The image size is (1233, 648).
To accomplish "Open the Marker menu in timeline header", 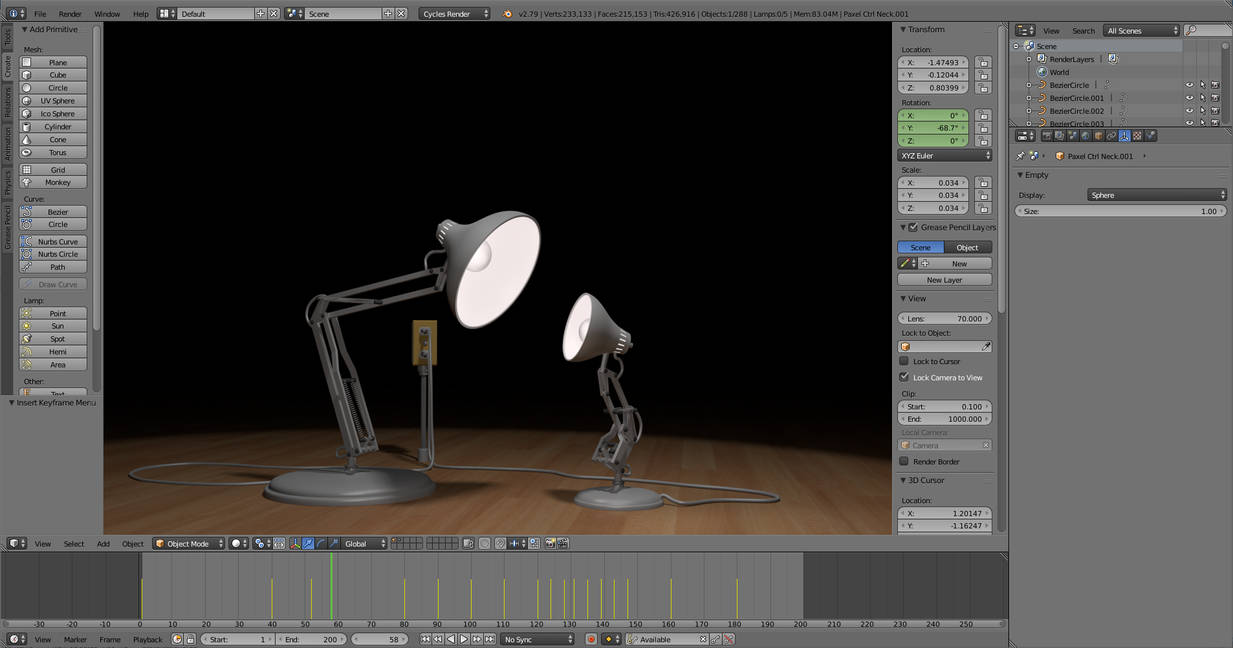I will tap(75, 639).
